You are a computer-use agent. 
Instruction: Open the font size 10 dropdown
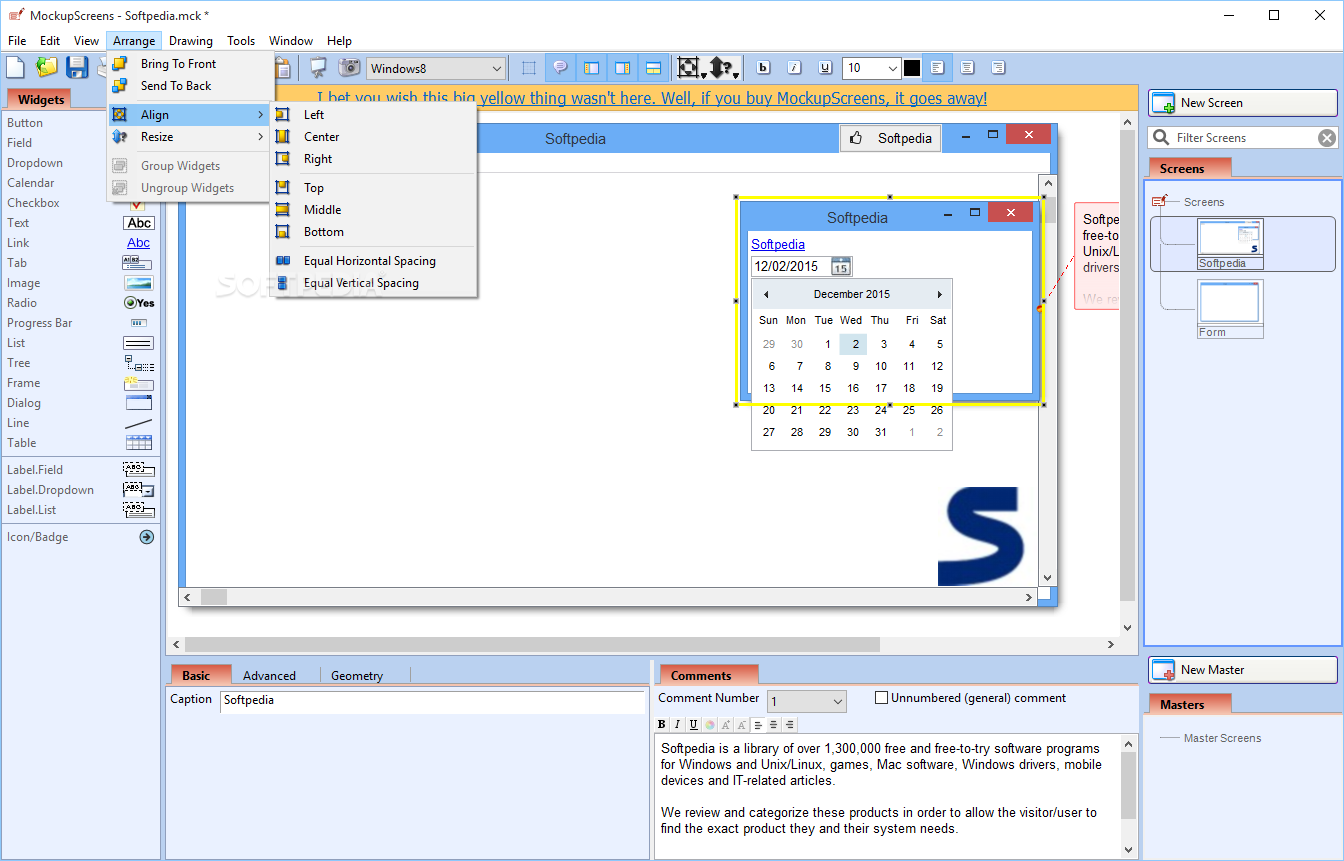pyautogui.click(x=871, y=68)
